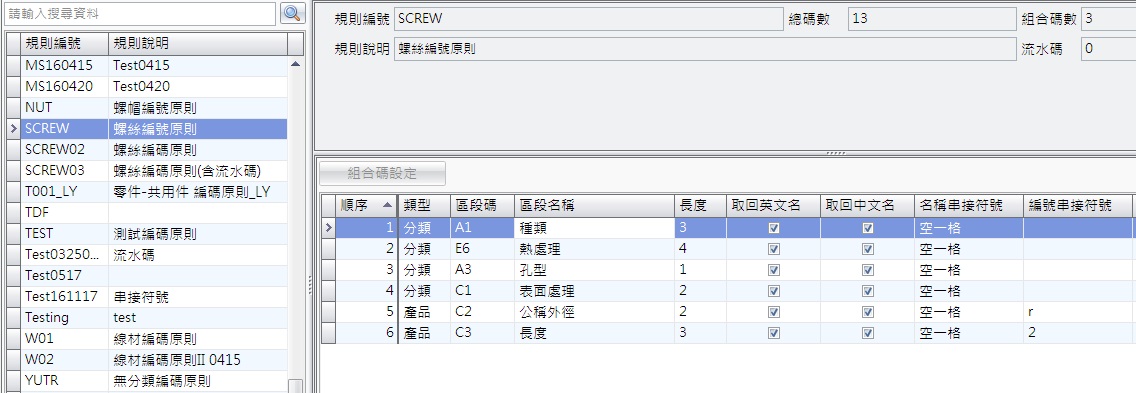Click the 取回英文名 column header
The height and width of the screenshot is (393, 1136).
coord(773,205)
